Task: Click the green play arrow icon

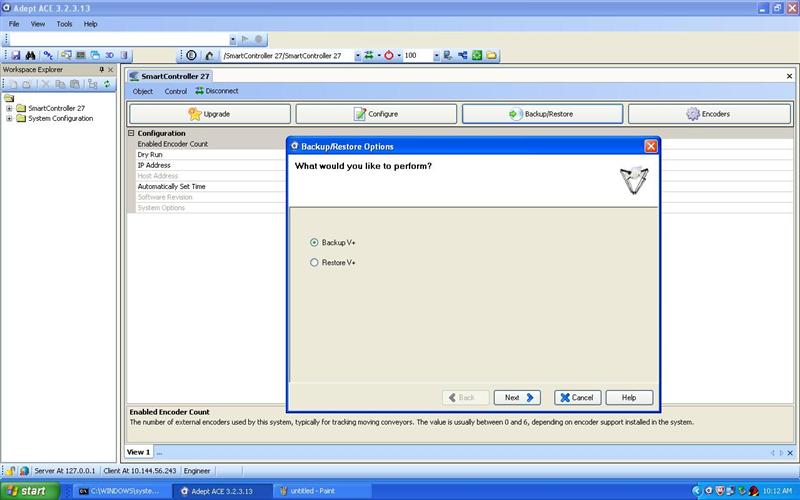Action: point(245,39)
